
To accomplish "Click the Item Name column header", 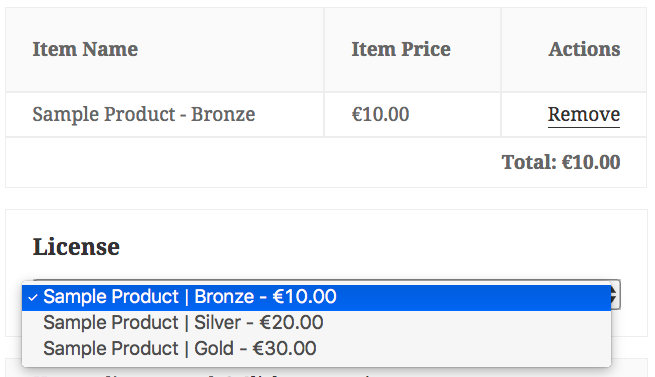I will click(x=85, y=49).
